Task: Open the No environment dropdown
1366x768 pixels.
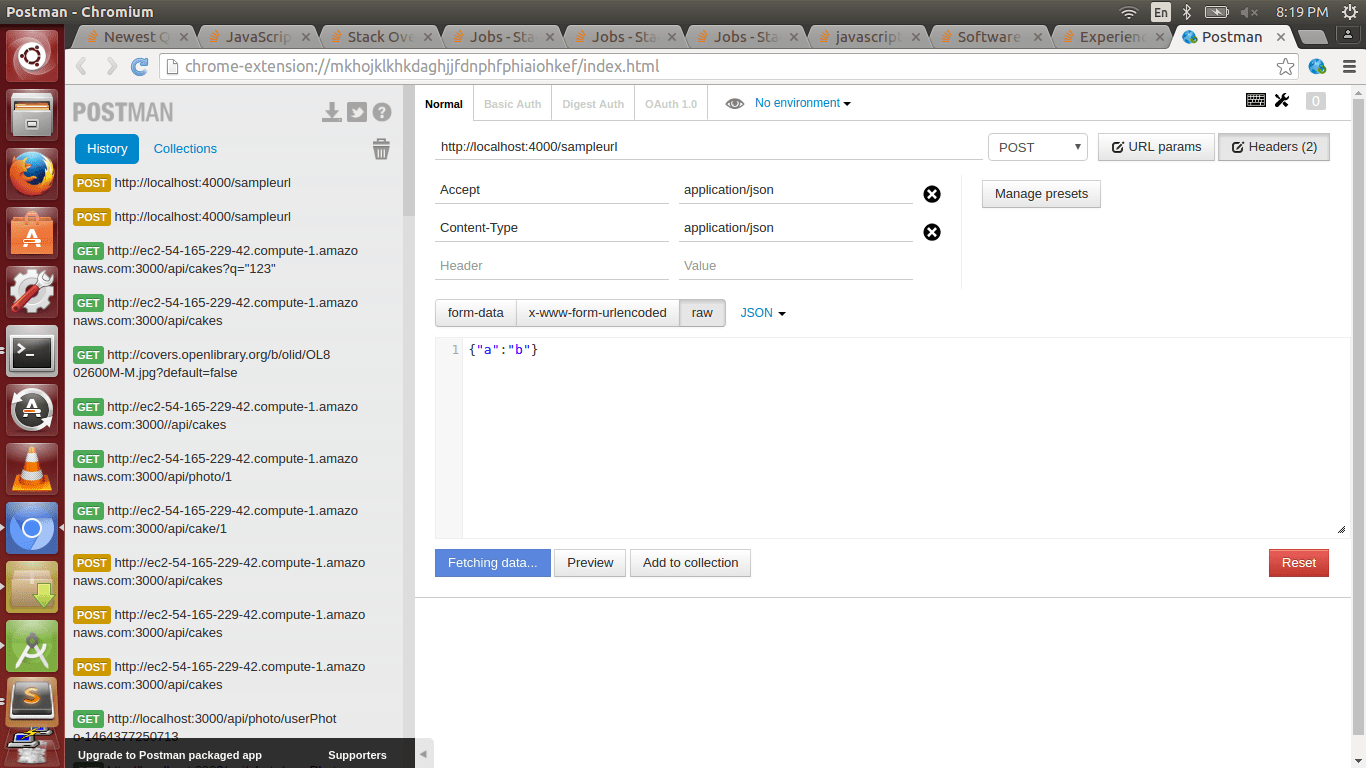Action: 802,103
